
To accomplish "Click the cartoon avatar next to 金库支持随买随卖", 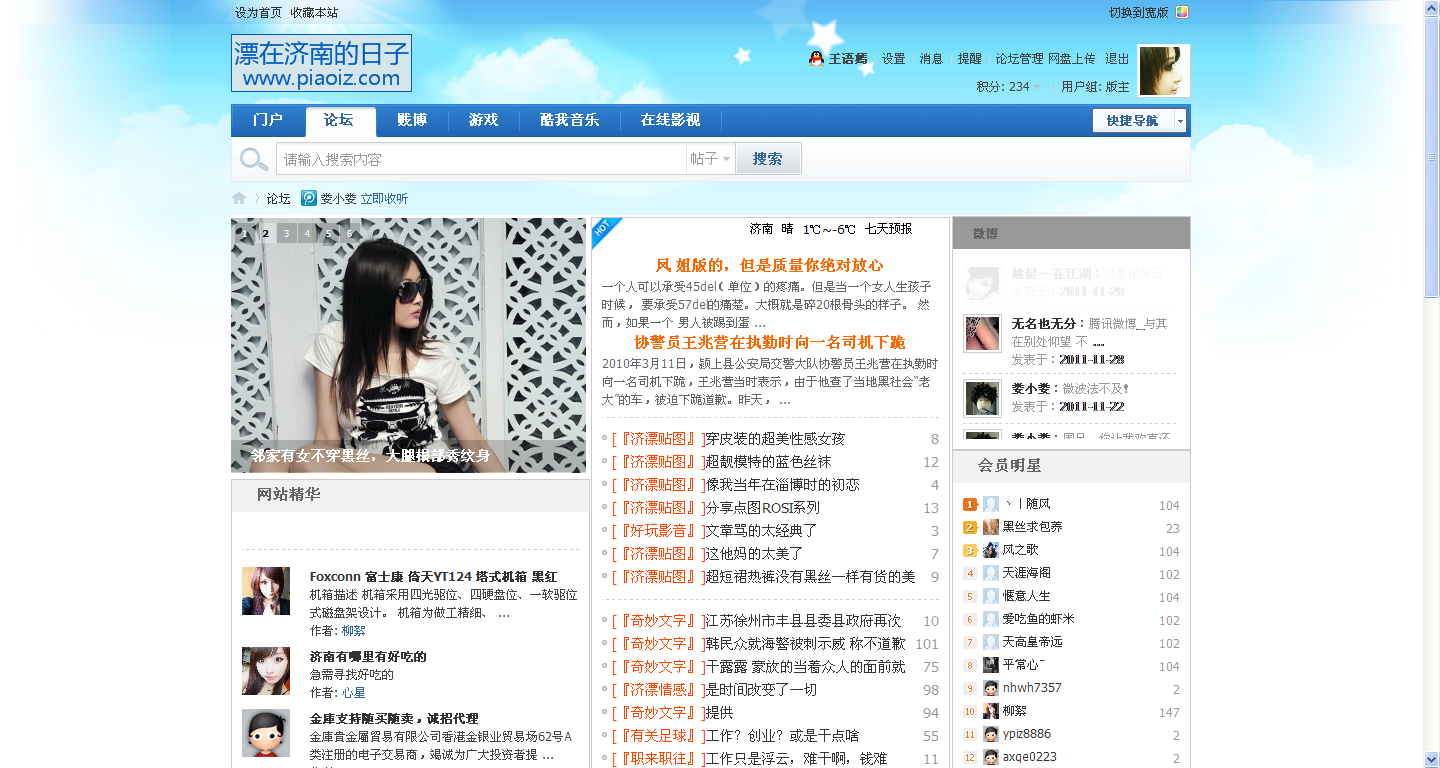I will [x=266, y=733].
